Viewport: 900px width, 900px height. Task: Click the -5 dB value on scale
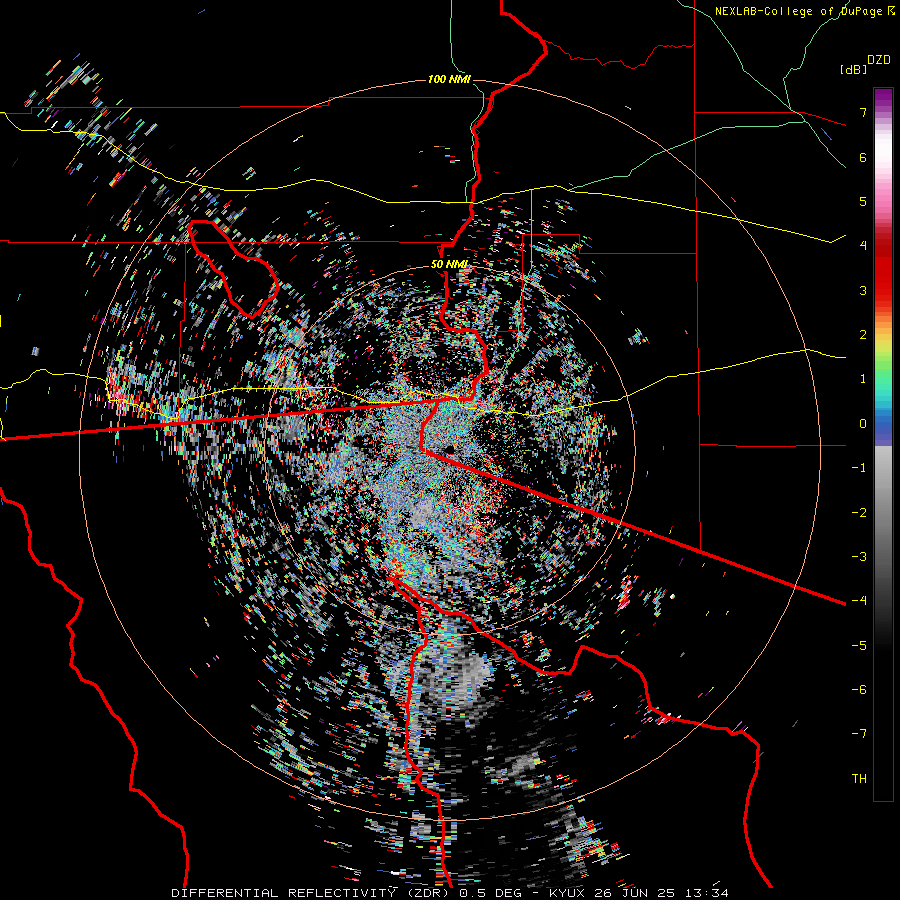859,646
